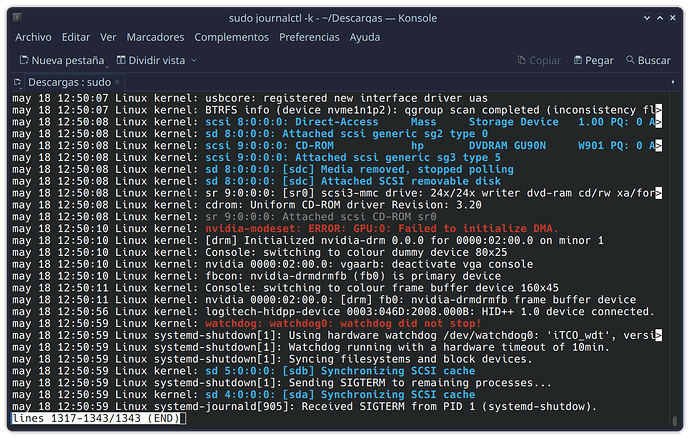Viewport: 690px width, 438px height.
Task: Click the Pegar toolbar button
Action: click(594, 60)
